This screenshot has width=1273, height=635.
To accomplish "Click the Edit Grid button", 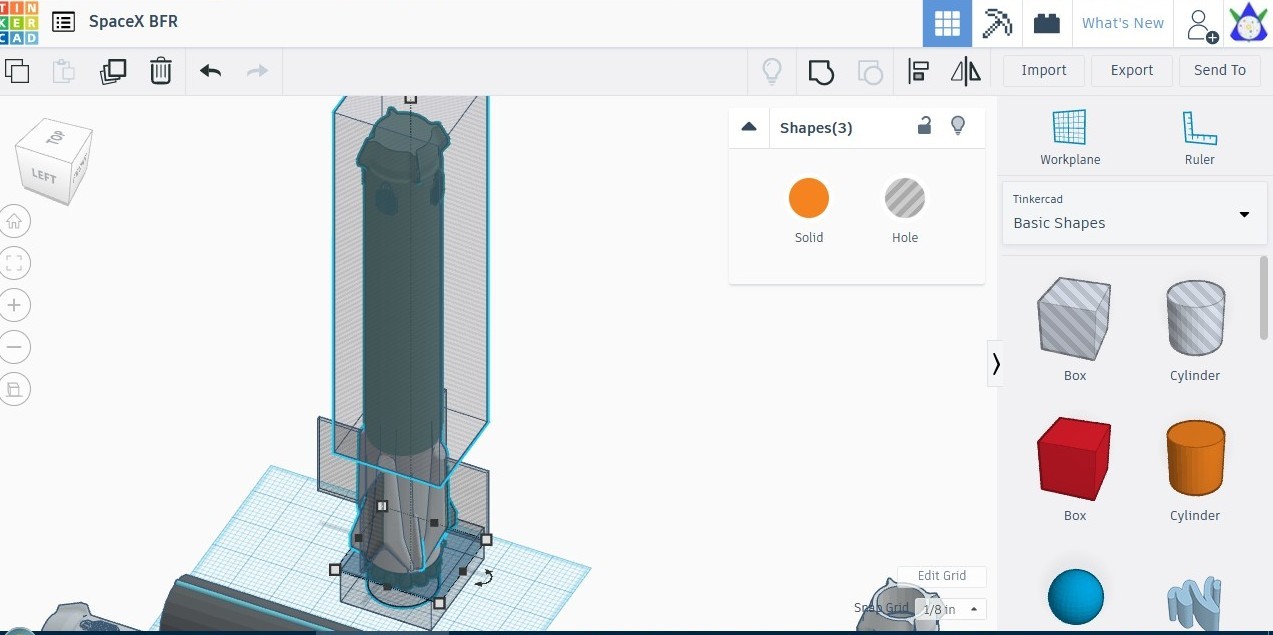I will [x=941, y=576].
